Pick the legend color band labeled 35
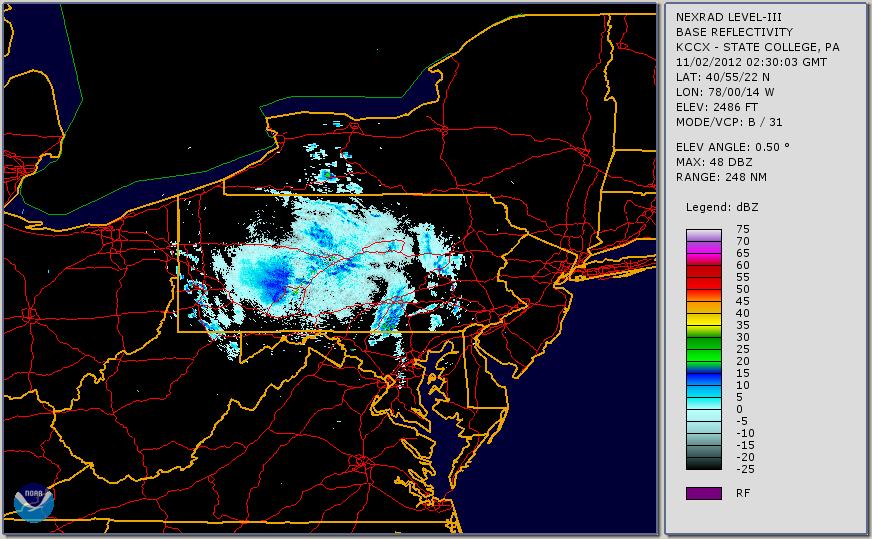 pyautogui.click(x=703, y=325)
